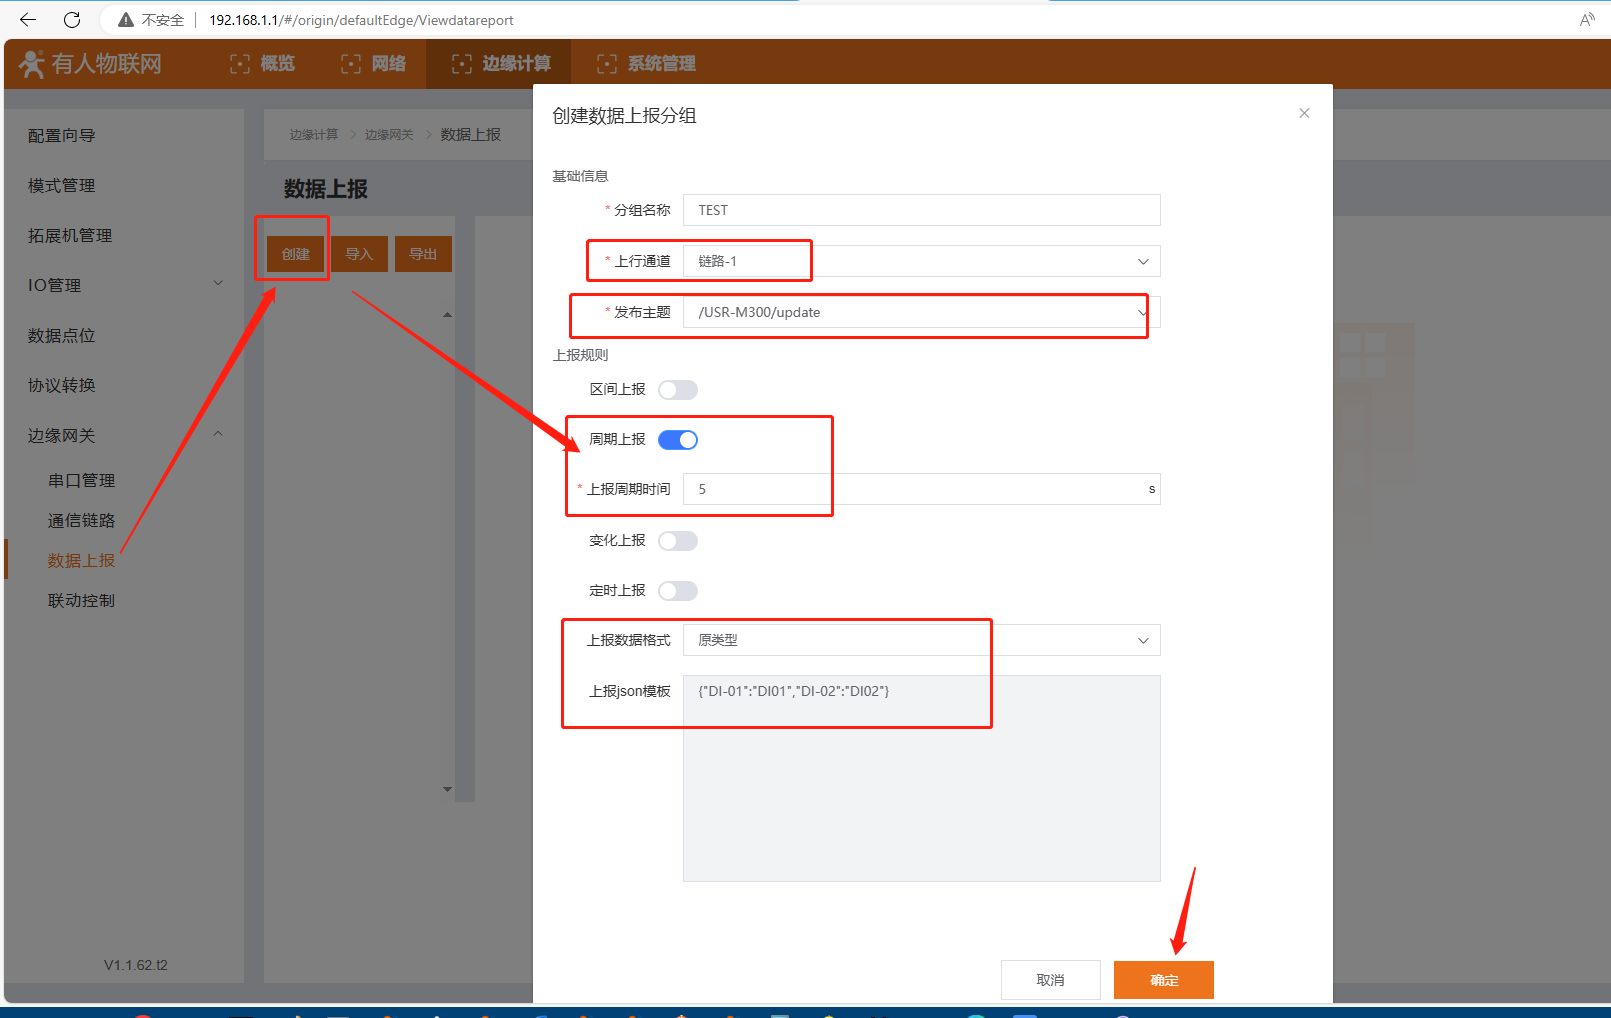
Task: Open the 上行通道 dropdown list
Action: point(920,262)
